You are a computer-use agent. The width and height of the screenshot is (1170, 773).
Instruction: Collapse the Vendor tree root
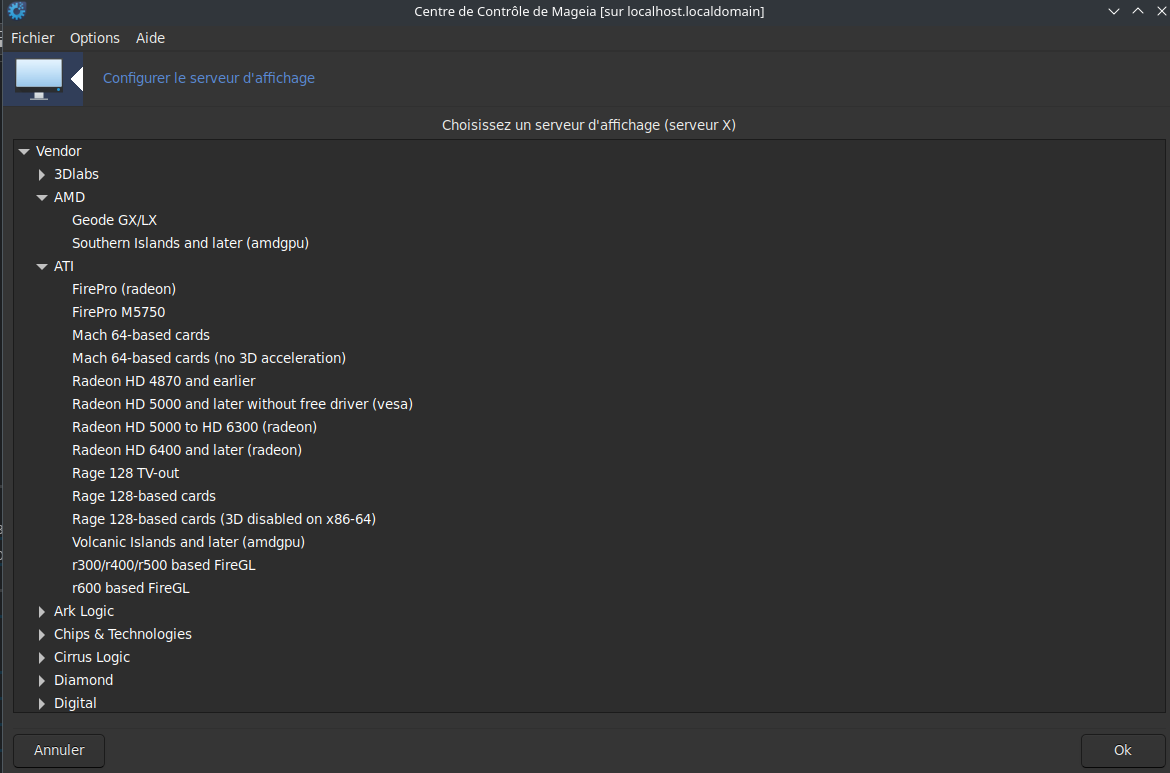24,151
